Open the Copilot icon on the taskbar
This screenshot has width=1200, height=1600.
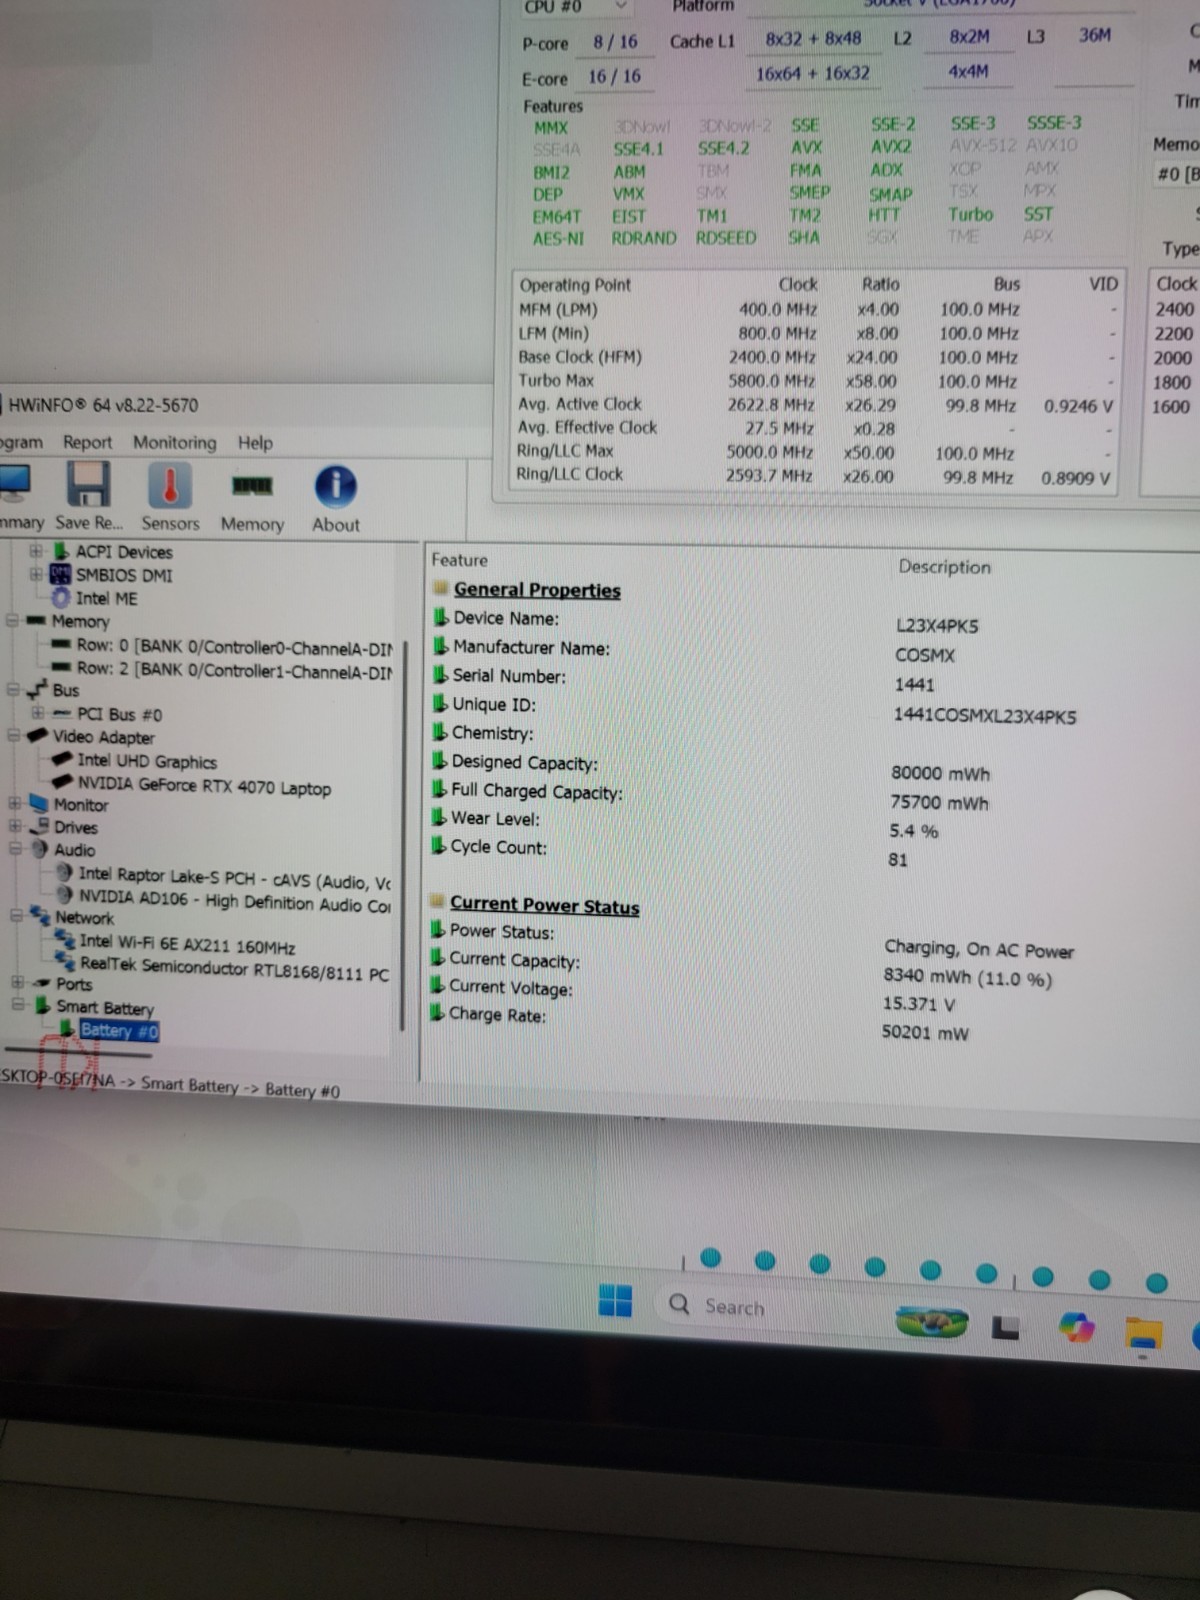pyautogui.click(x=1076, y=1327)
